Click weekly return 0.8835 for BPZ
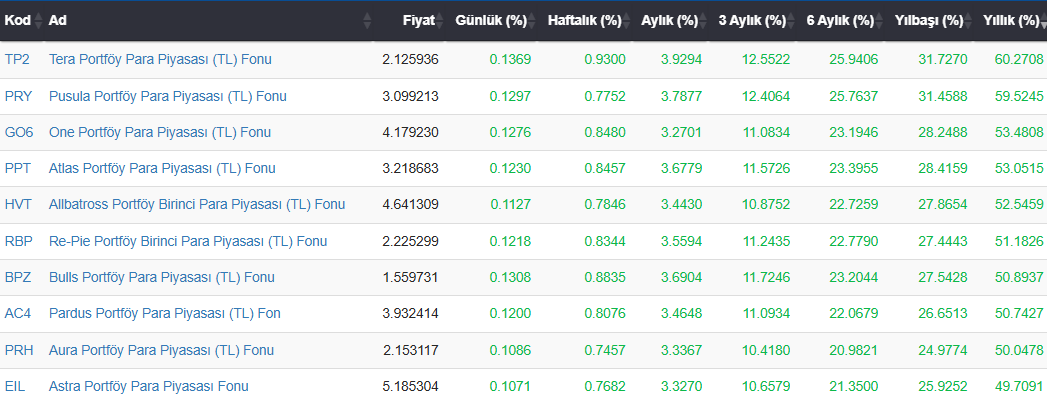This screenshot has height=402, width=1047. click(x=605, y=277)
